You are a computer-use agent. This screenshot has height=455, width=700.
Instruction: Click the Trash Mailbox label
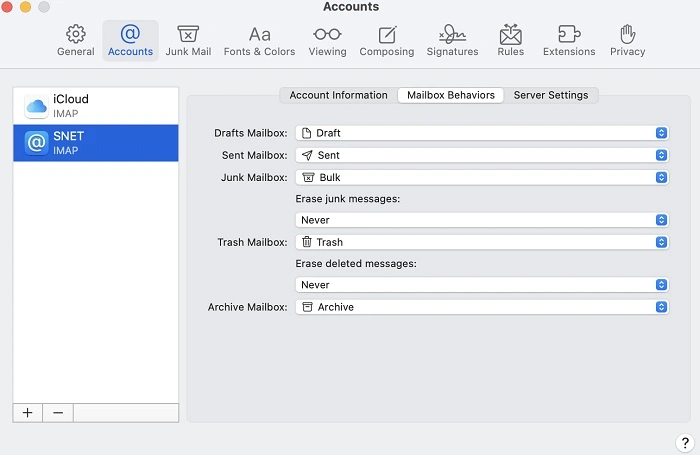point(252,242)
